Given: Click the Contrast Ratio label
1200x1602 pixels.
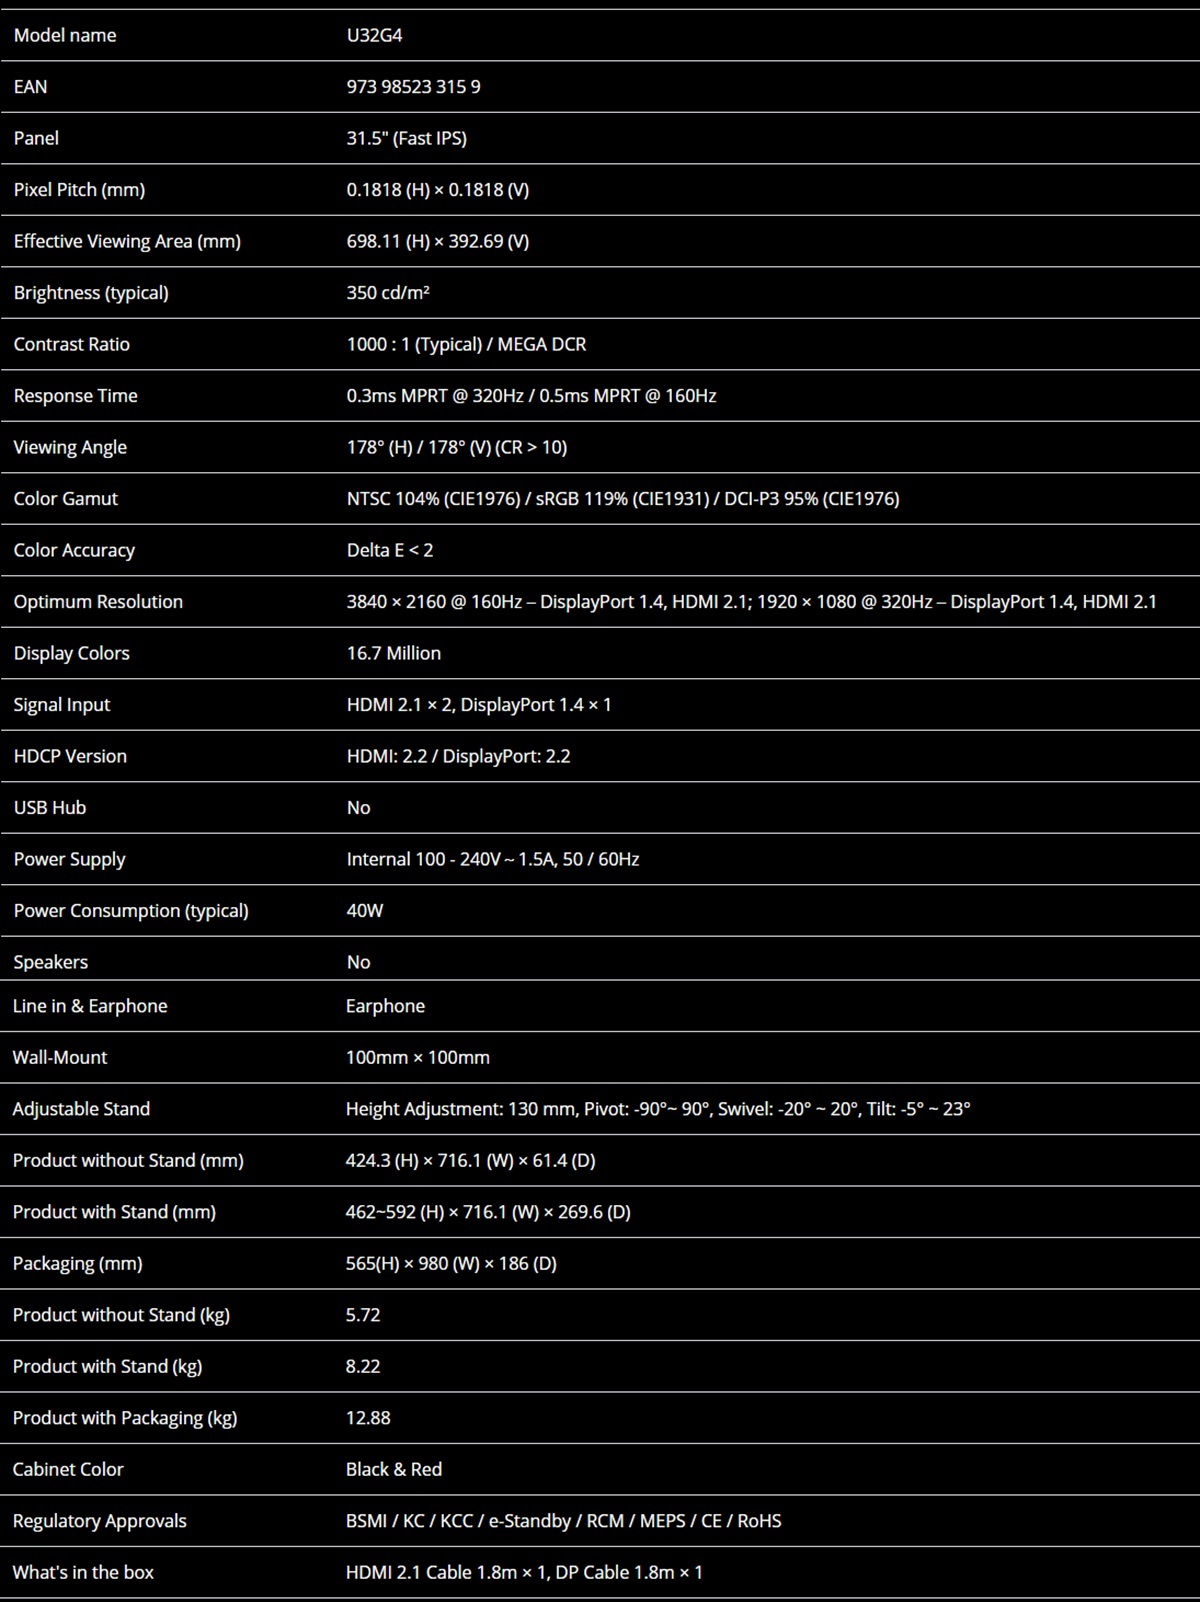Looking at the screenshot, I should (x=71, y=344).
